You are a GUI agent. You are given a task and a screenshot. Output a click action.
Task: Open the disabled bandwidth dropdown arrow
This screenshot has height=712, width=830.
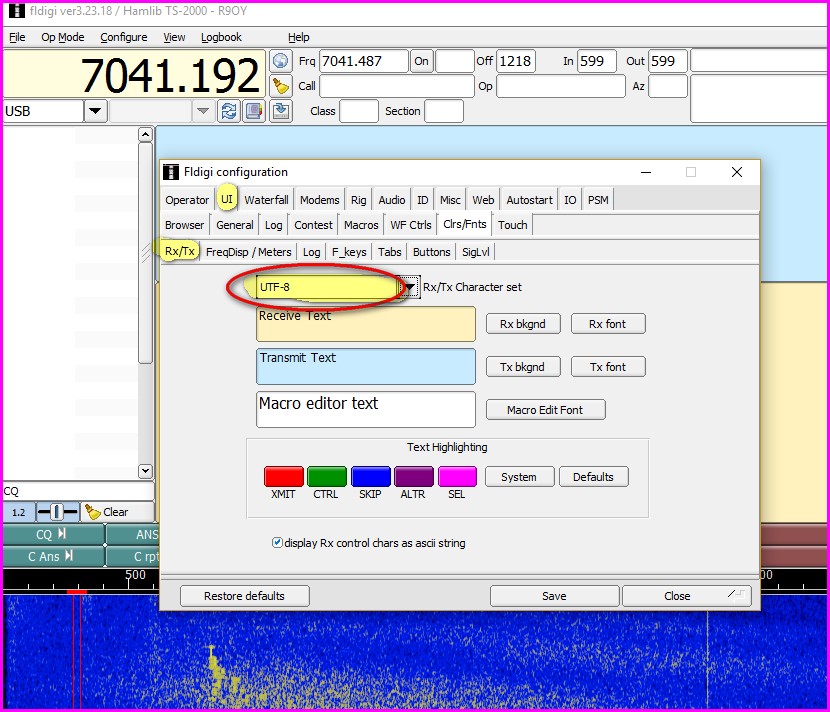pyautogui.click(x=202, y=111)
